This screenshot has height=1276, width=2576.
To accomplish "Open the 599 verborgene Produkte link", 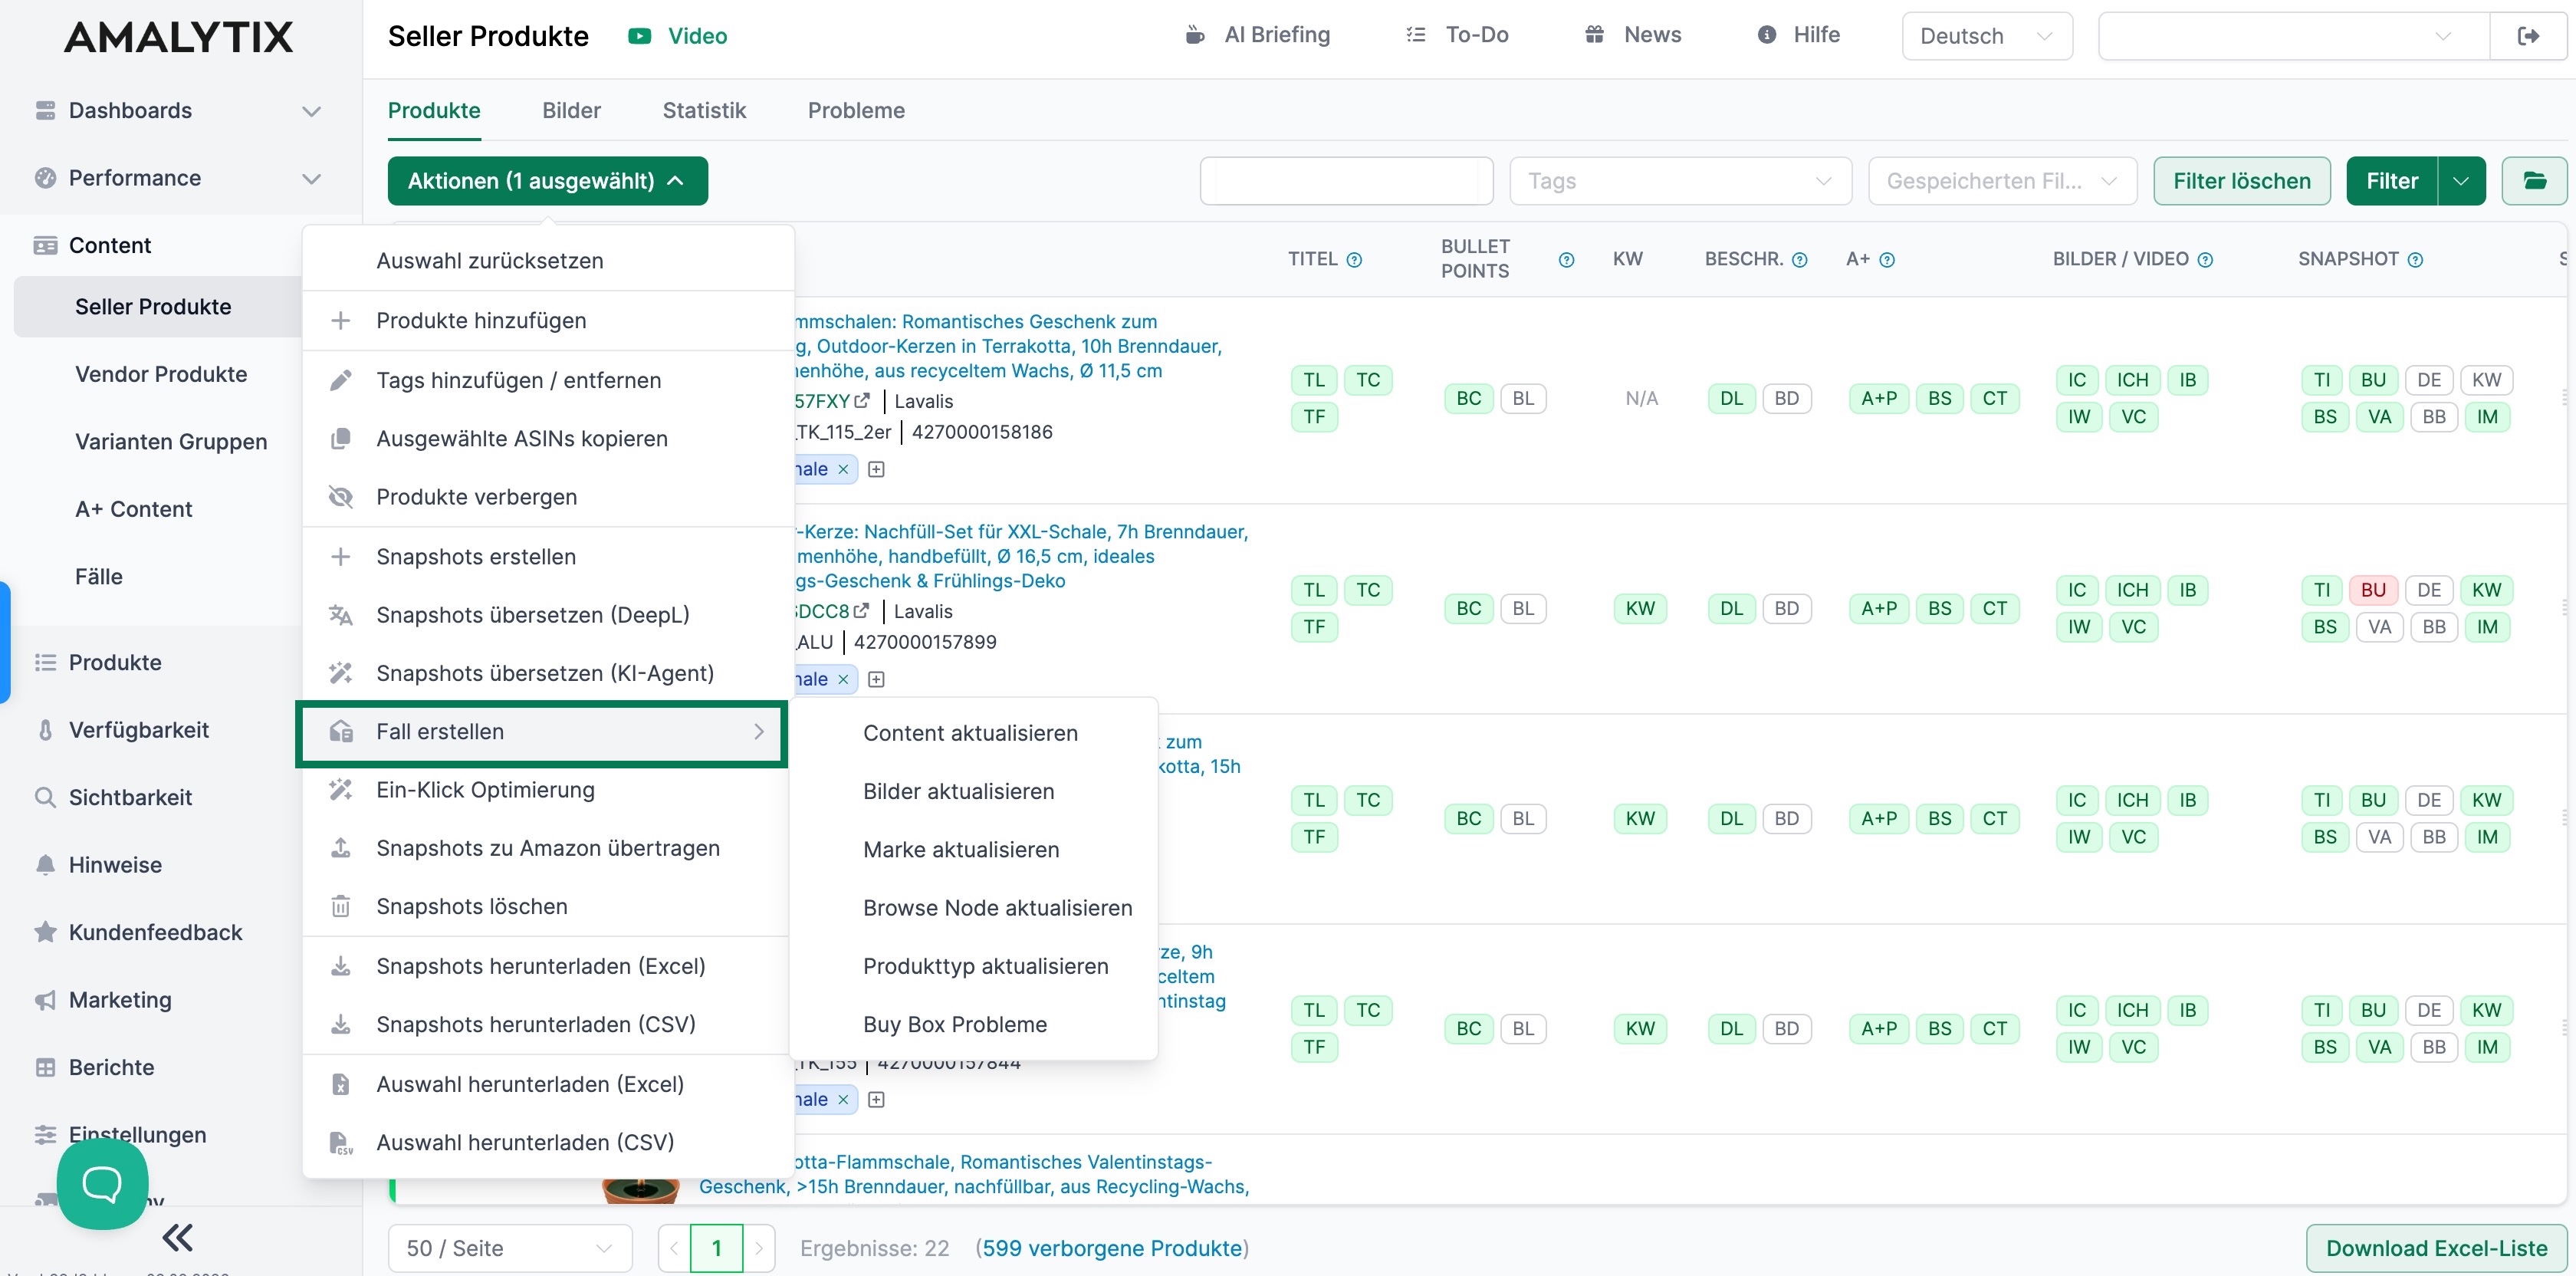I will point(1112,1247).
